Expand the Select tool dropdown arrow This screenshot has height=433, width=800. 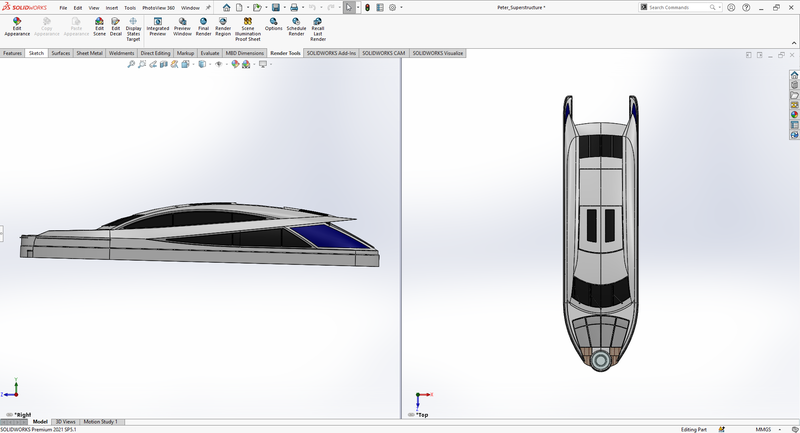[357, 8]
